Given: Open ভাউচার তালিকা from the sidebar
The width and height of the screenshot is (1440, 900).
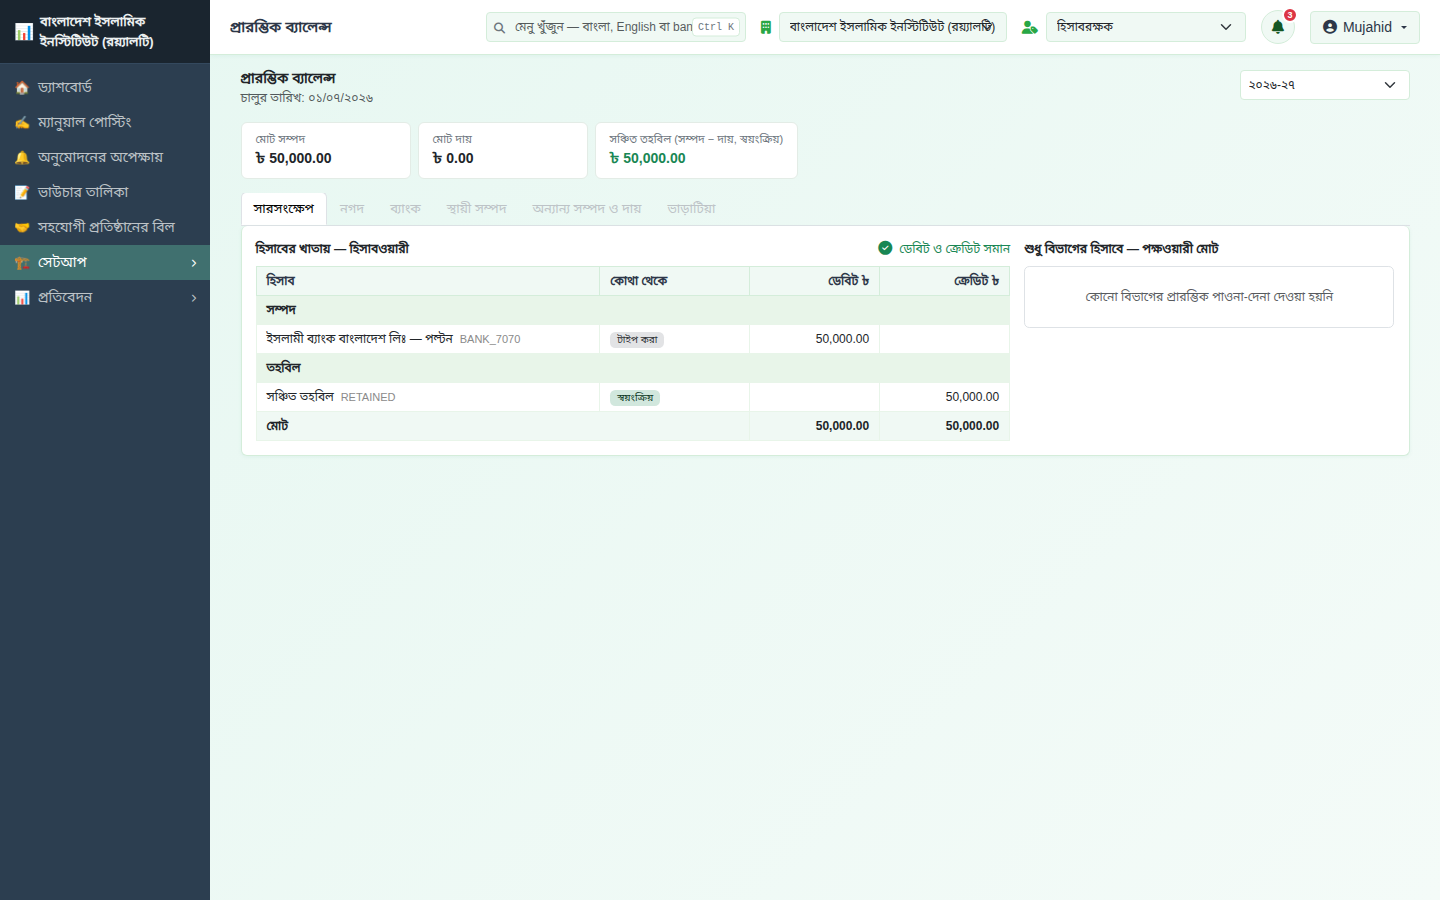Looking at the screenshot, I should pyautogui.click(x=105, y=193).
